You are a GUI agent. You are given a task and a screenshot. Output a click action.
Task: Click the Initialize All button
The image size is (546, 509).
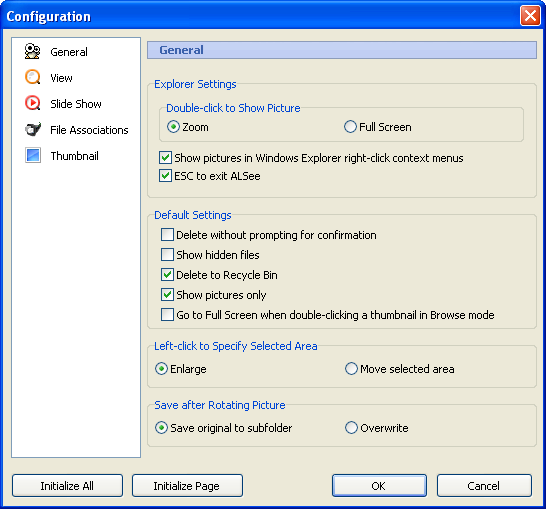(67, 486)
